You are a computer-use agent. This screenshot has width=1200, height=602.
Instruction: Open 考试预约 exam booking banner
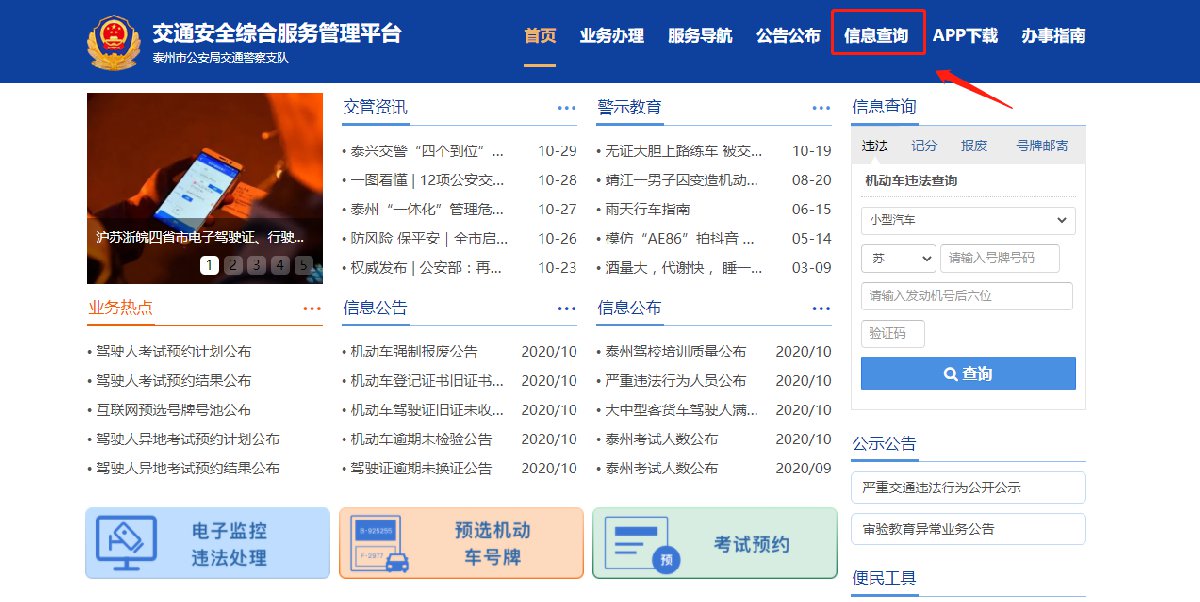click(714, 543)
